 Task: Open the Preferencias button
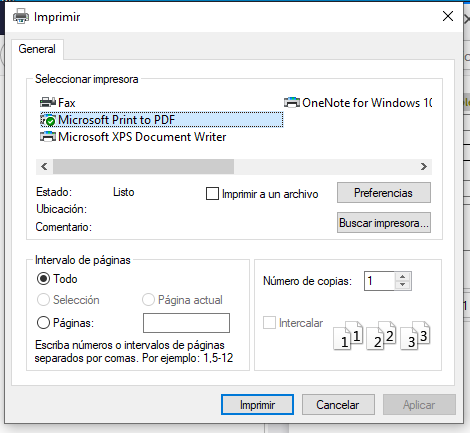pos(384,193)
